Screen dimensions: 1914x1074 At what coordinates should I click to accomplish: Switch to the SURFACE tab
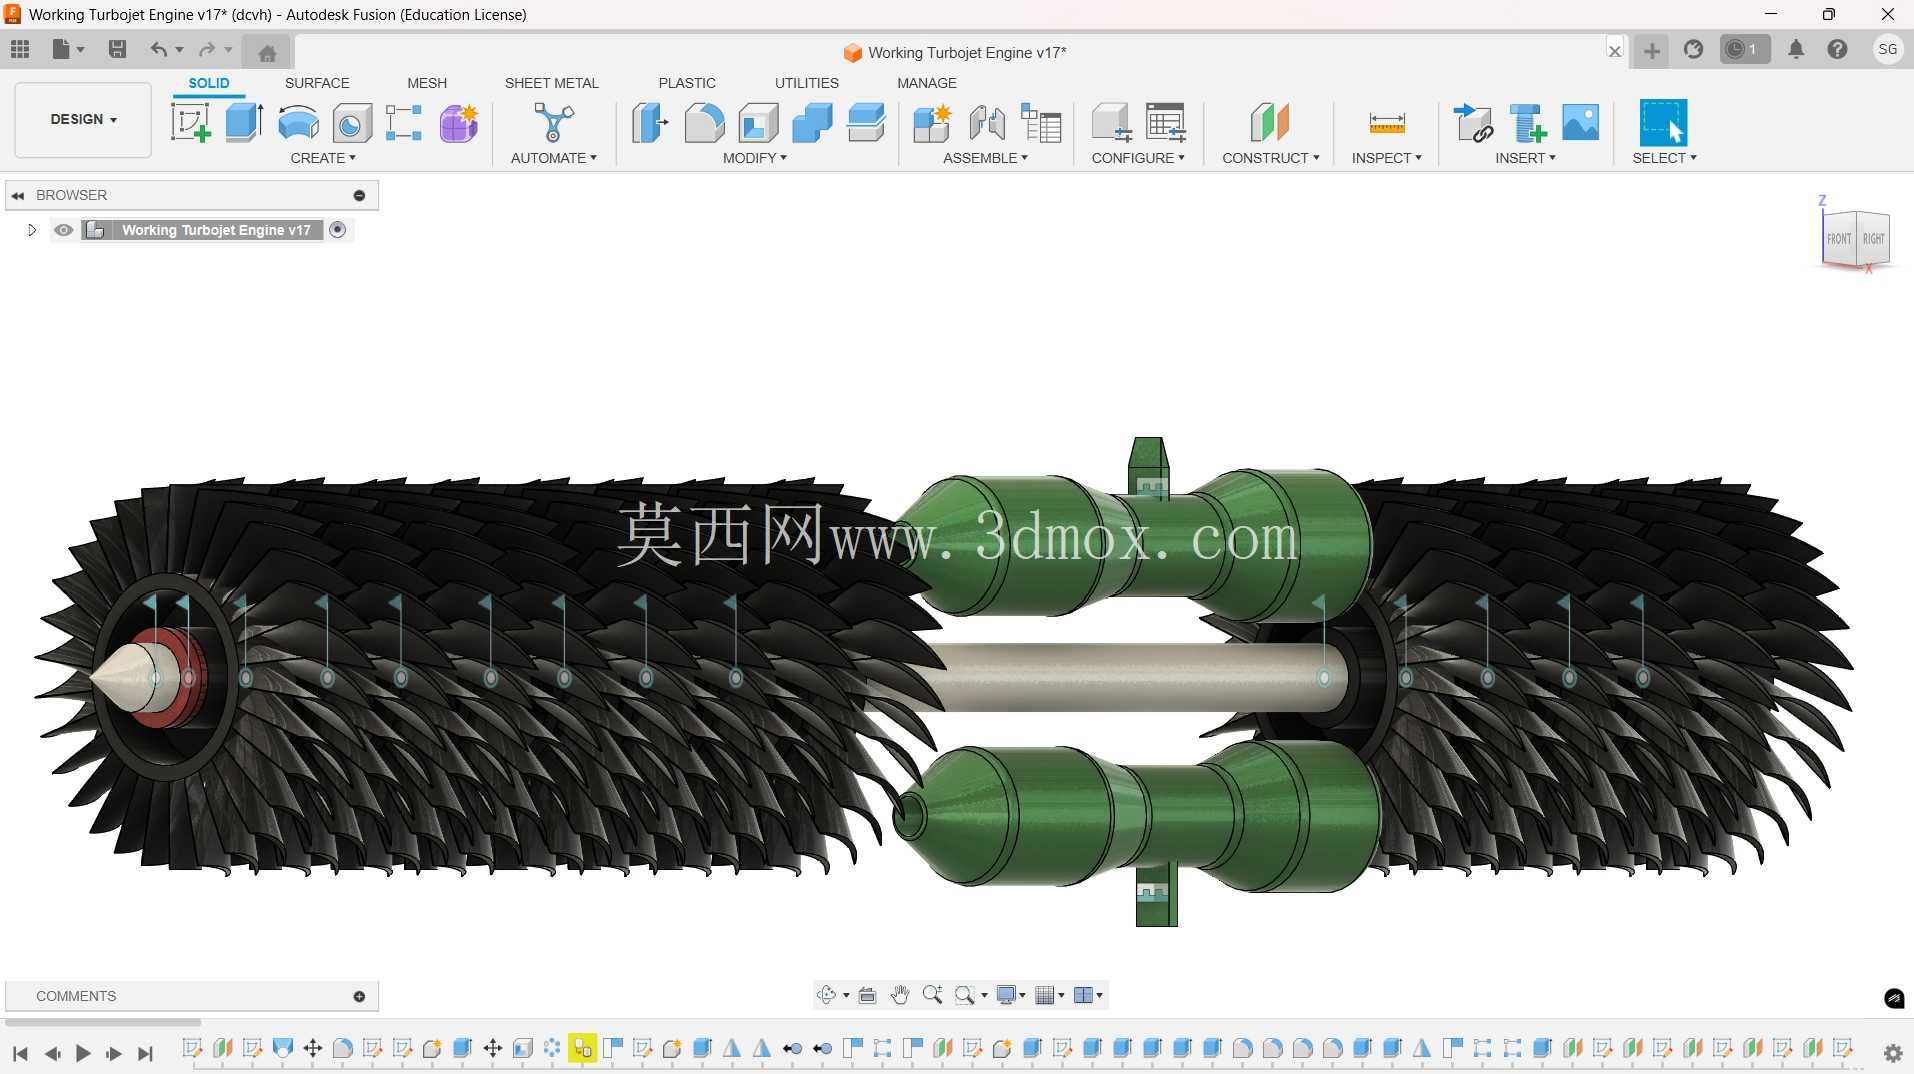(317, 83)
